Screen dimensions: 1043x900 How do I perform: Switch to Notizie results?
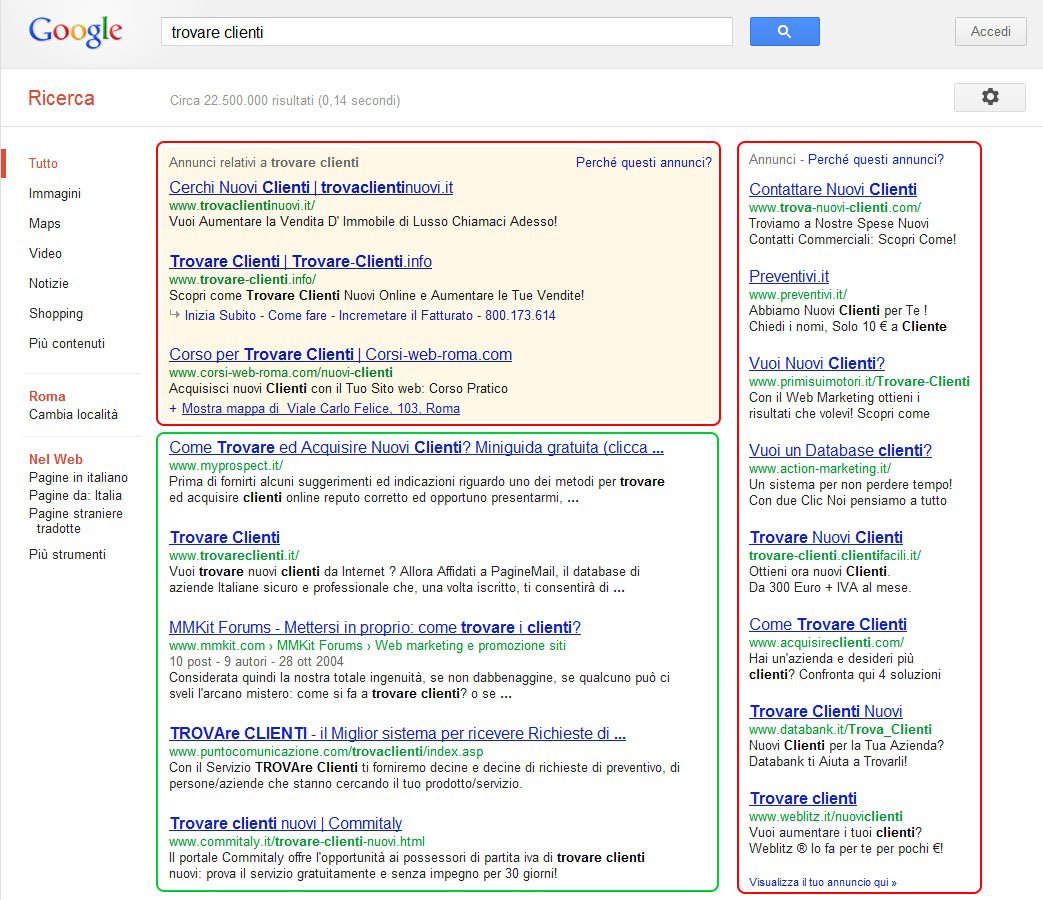click(49, 283)
